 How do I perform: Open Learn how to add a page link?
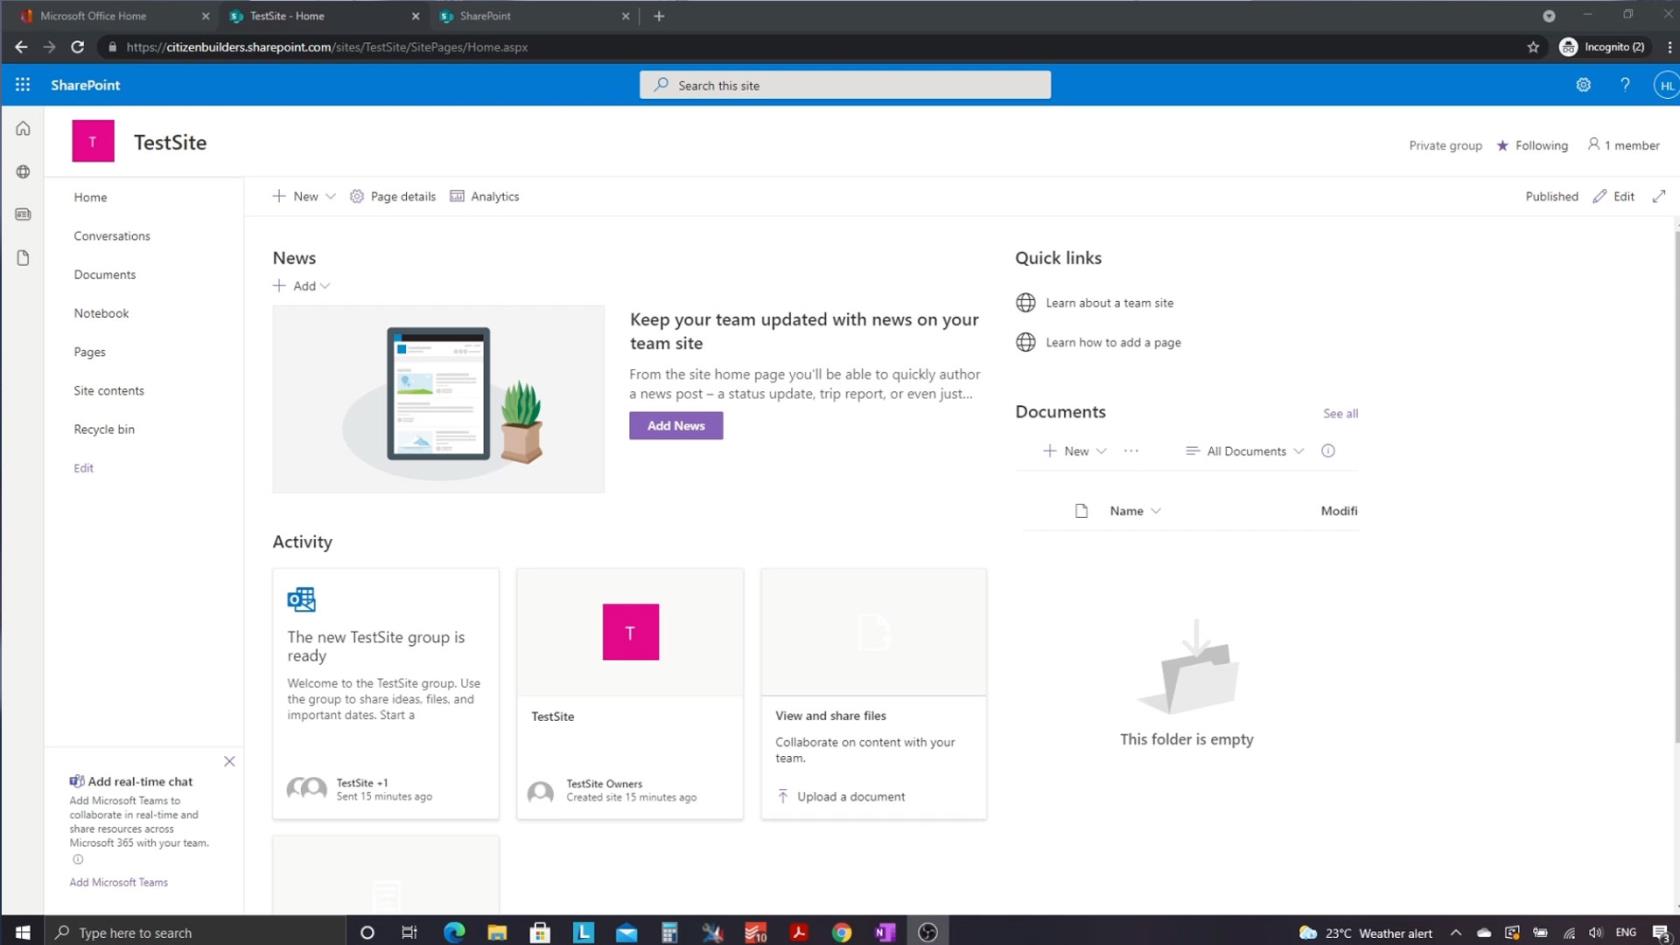[1113, 343]
